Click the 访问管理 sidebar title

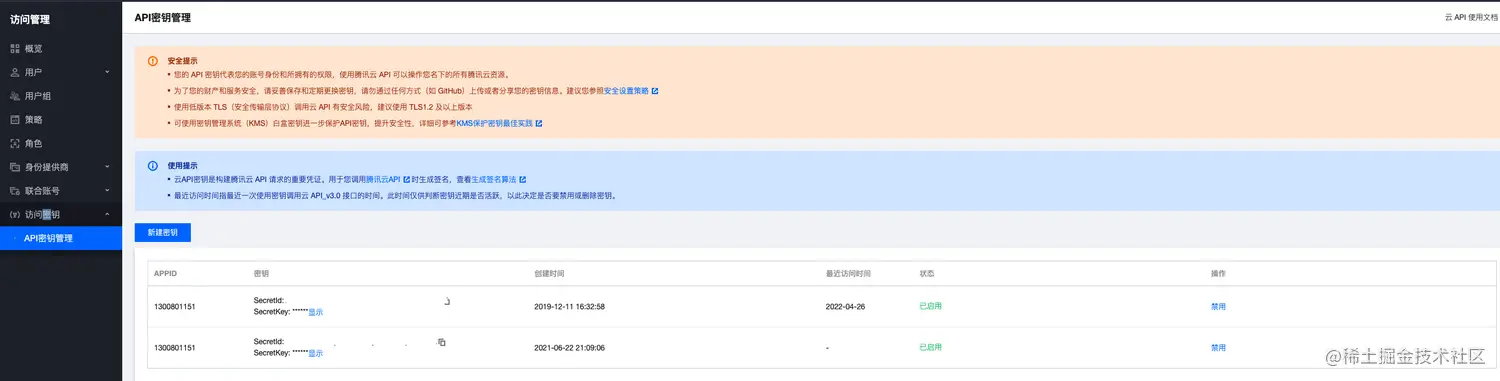tap(30, 19)
